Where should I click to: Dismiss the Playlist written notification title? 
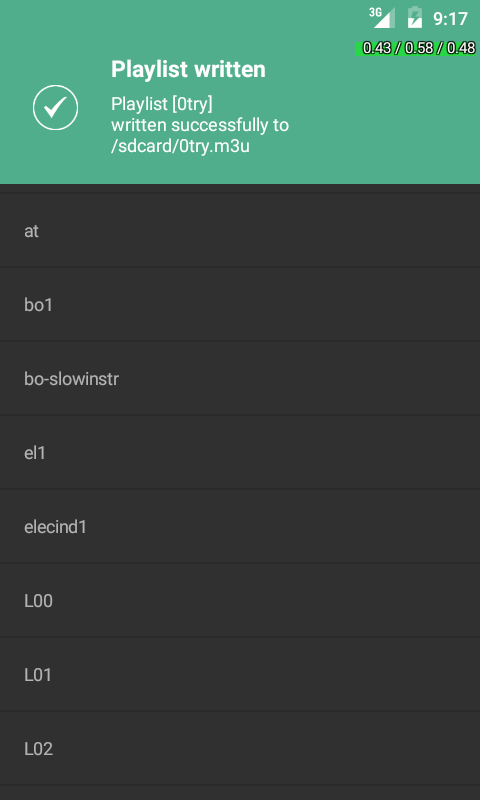point(188,69)
